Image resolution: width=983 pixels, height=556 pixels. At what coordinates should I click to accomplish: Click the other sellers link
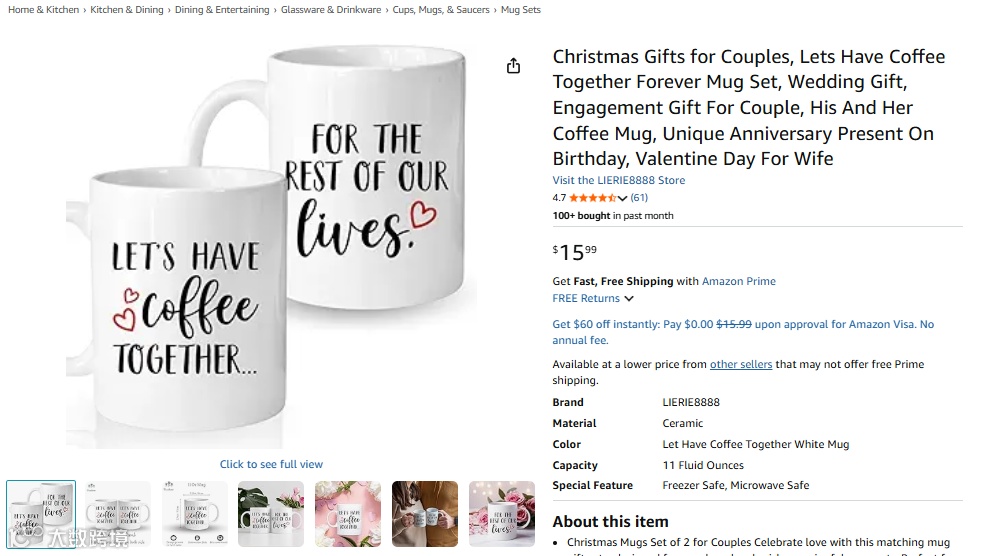coord(740,364)
